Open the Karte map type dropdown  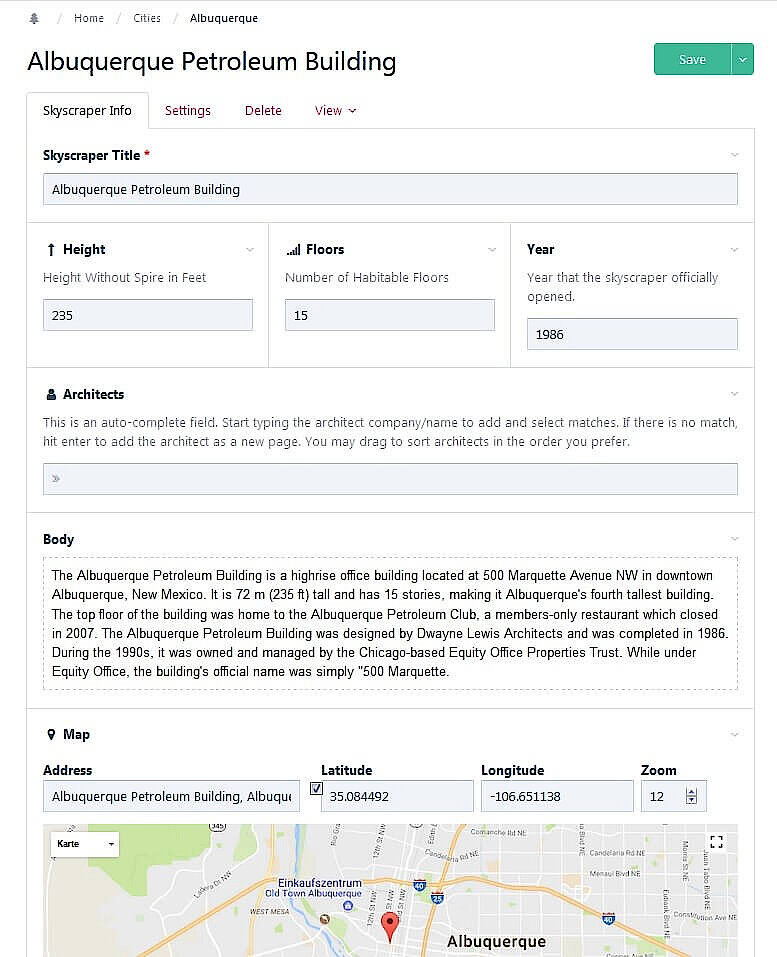pos(85,844)
